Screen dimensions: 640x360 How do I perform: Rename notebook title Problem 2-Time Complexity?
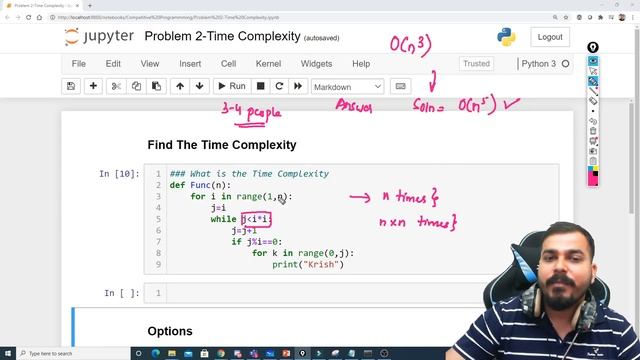click(x=222, y=36)
